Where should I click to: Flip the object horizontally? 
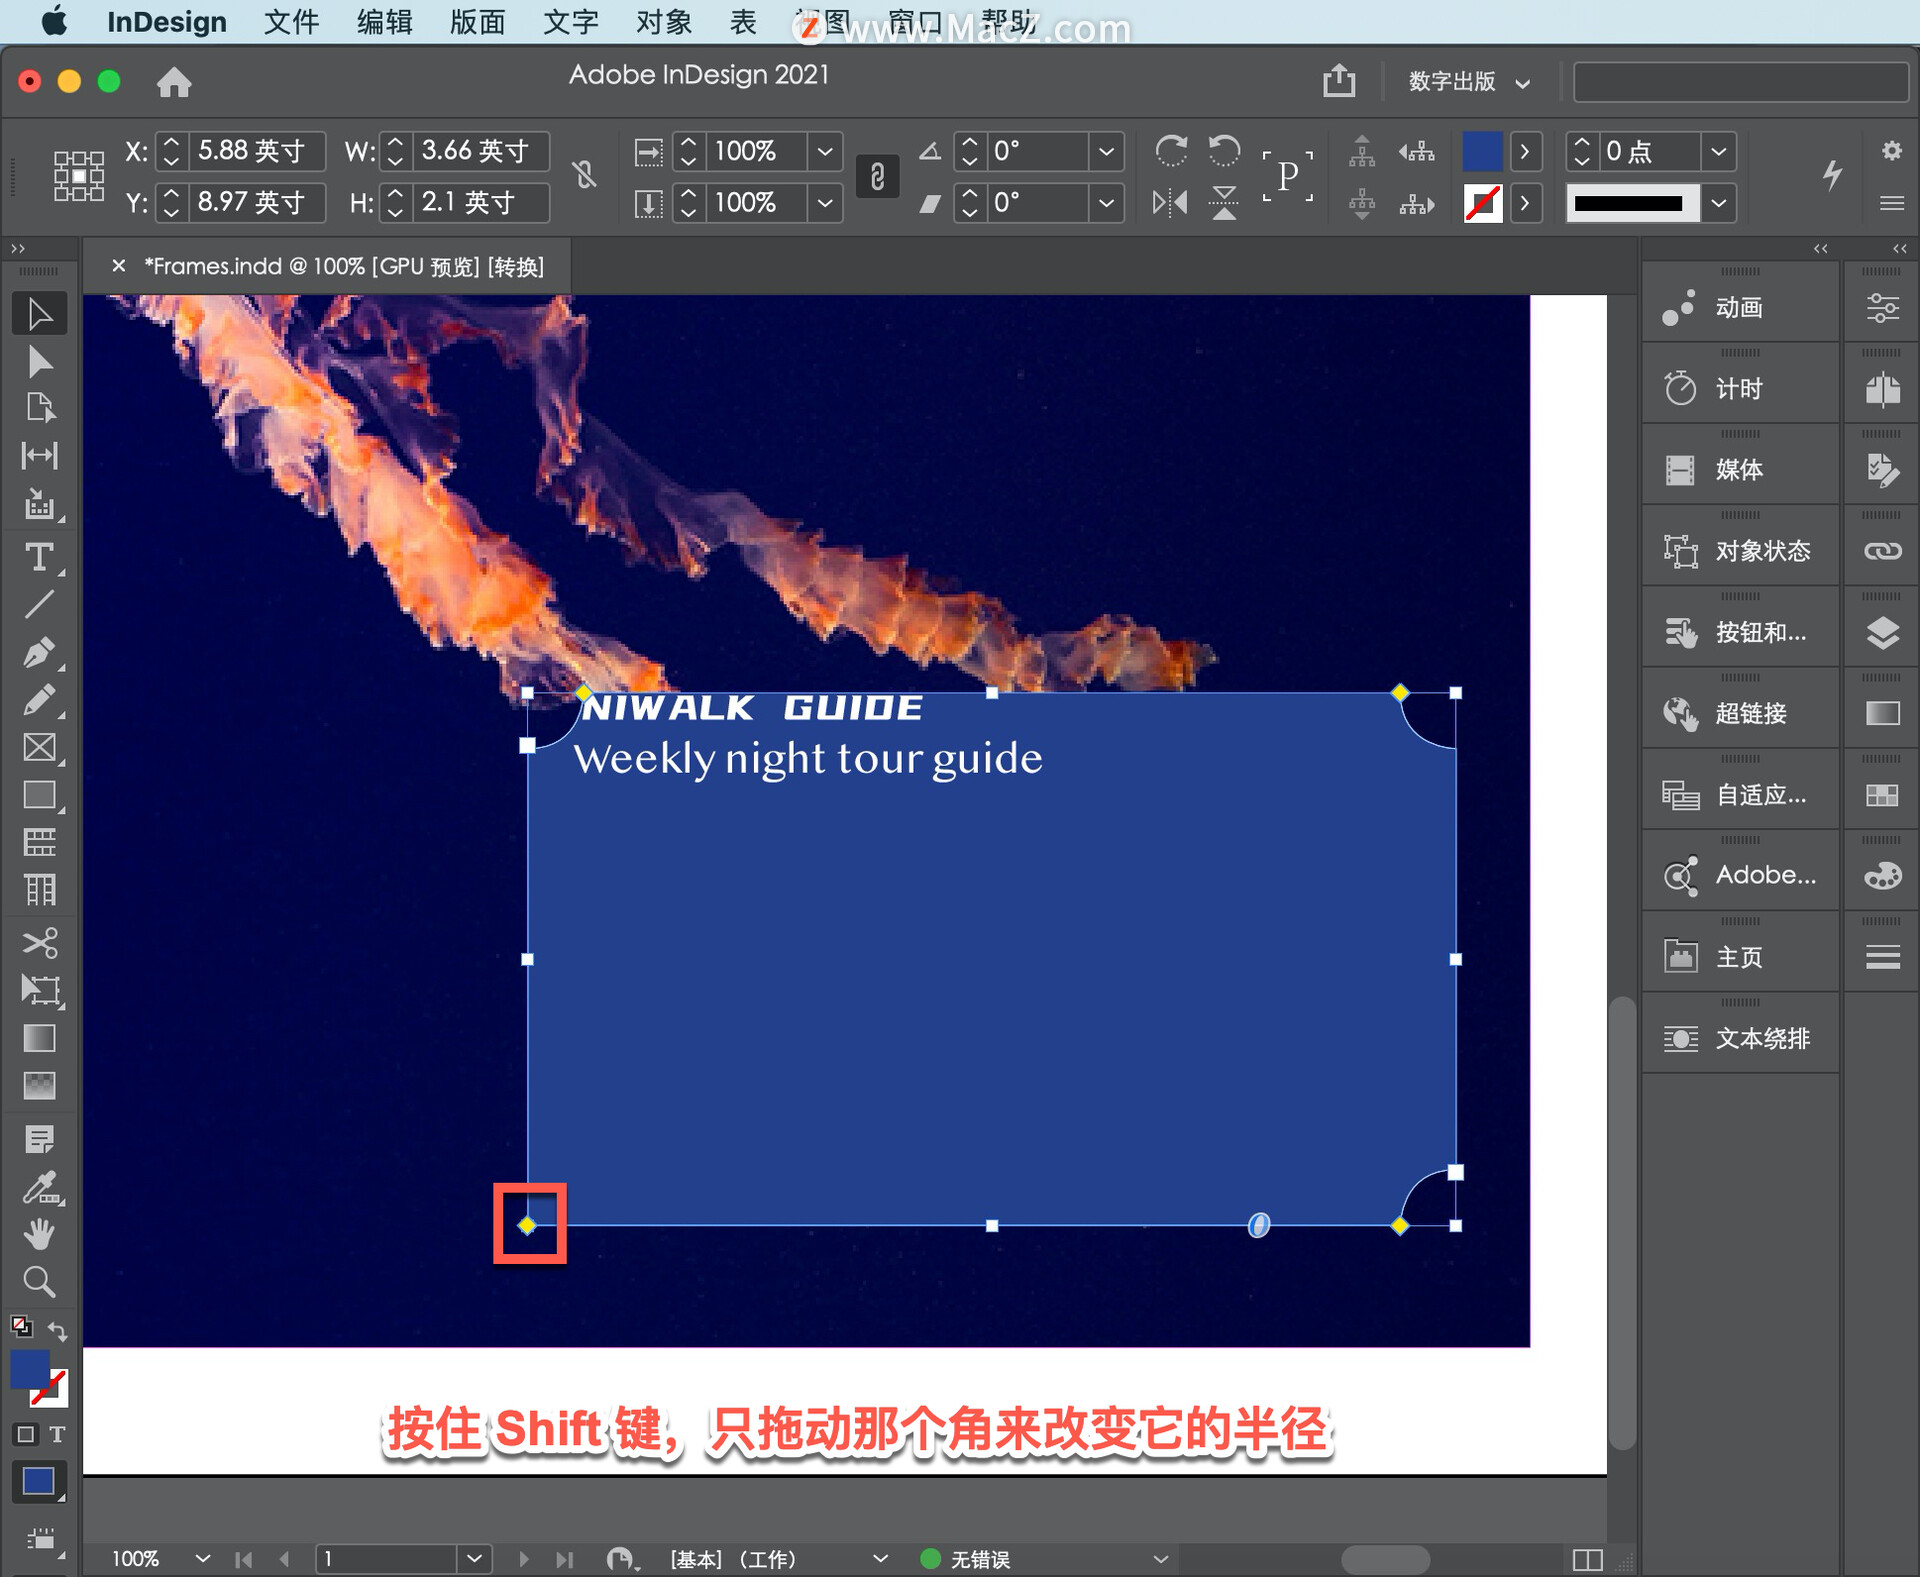[1170, 203]
